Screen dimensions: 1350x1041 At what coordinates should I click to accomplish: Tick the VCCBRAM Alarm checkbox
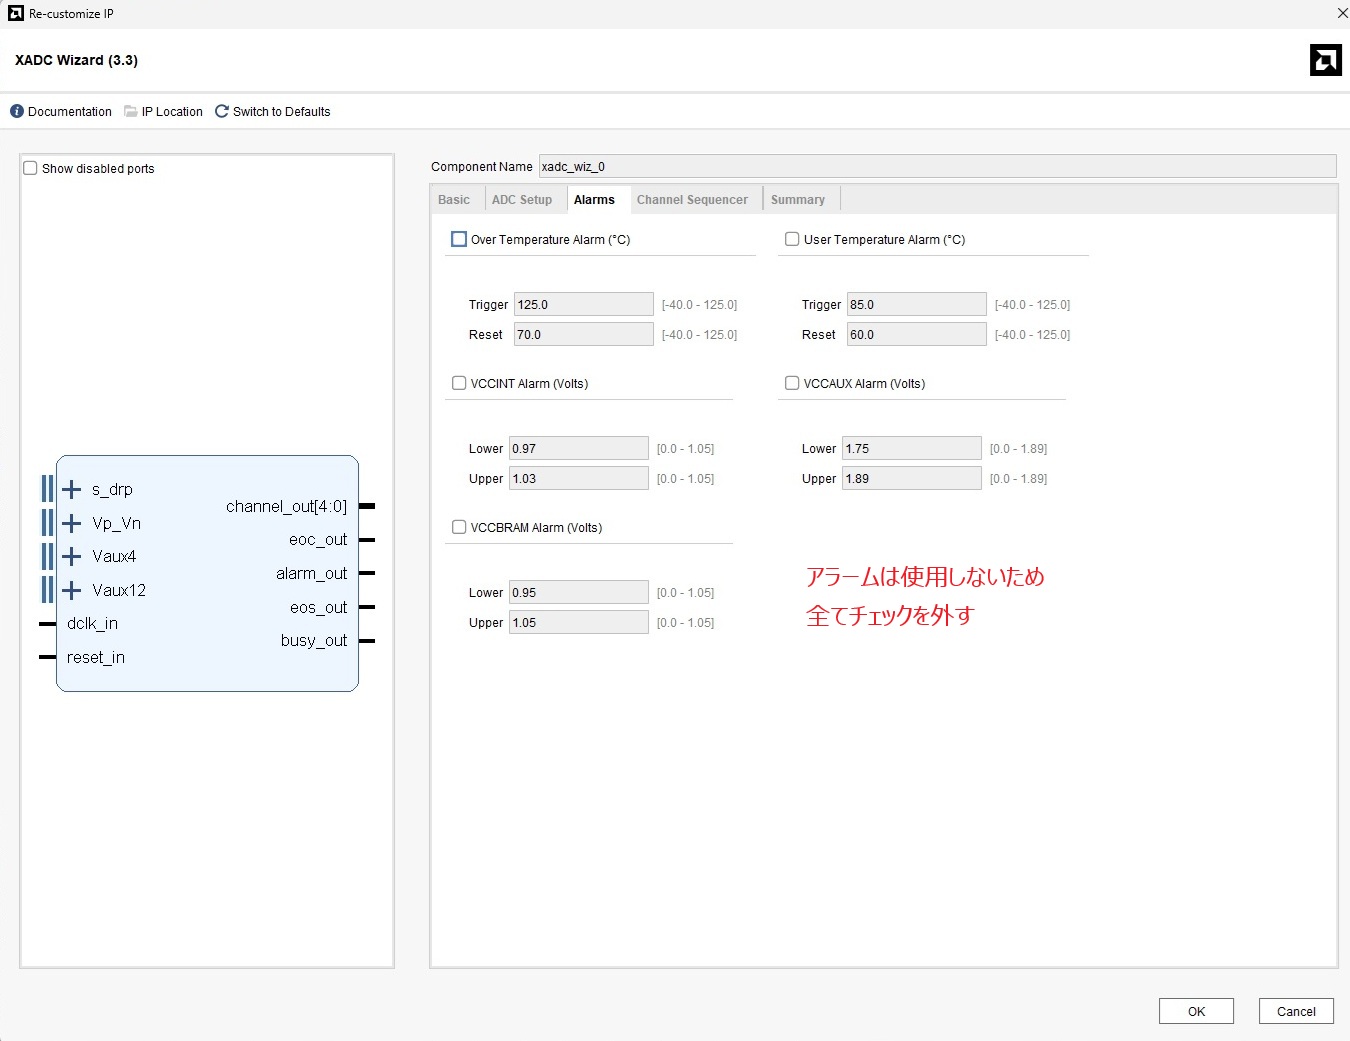click(459, 527)
